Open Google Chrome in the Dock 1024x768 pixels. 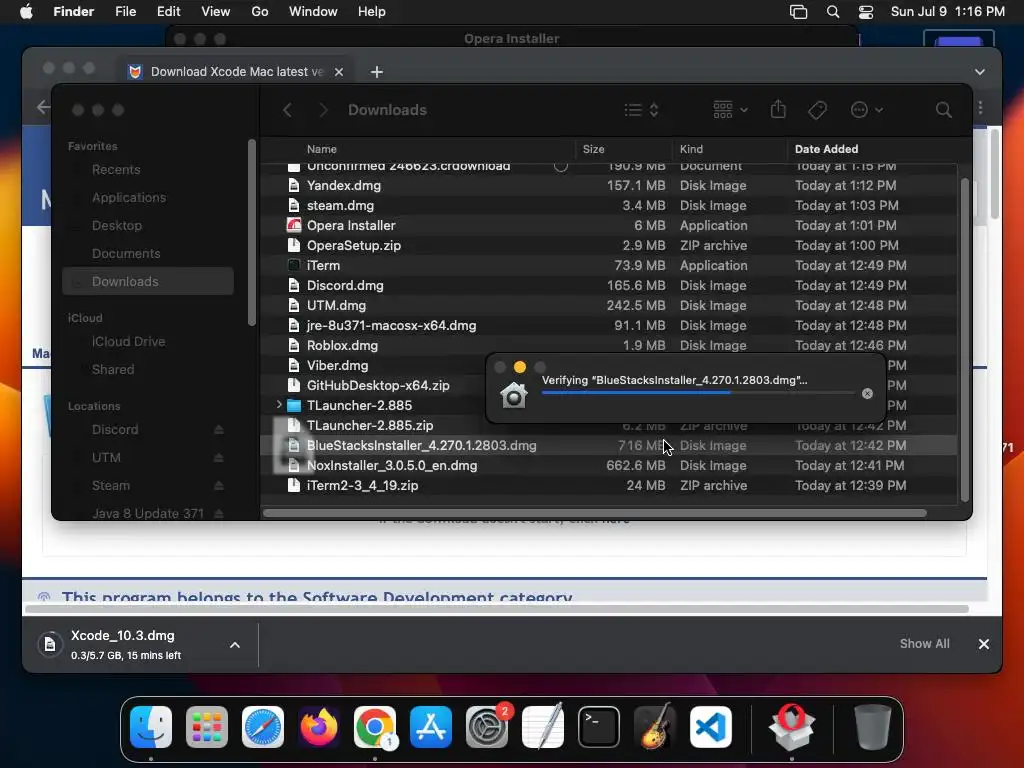375,727
